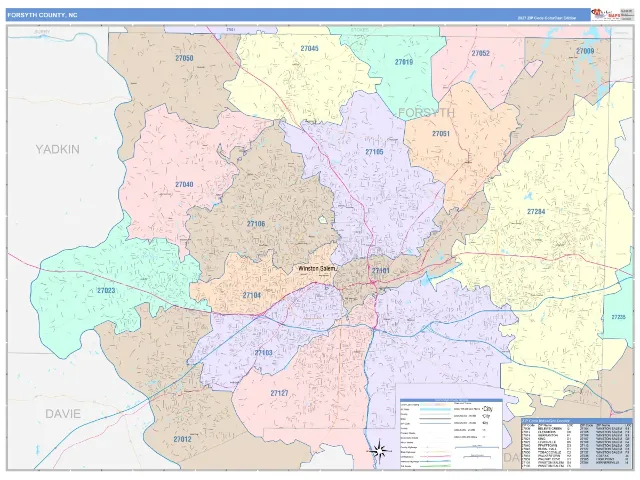Click the compass rose on the map
The height and width of the screenshot is (480, 640).
tap(379, 451)
